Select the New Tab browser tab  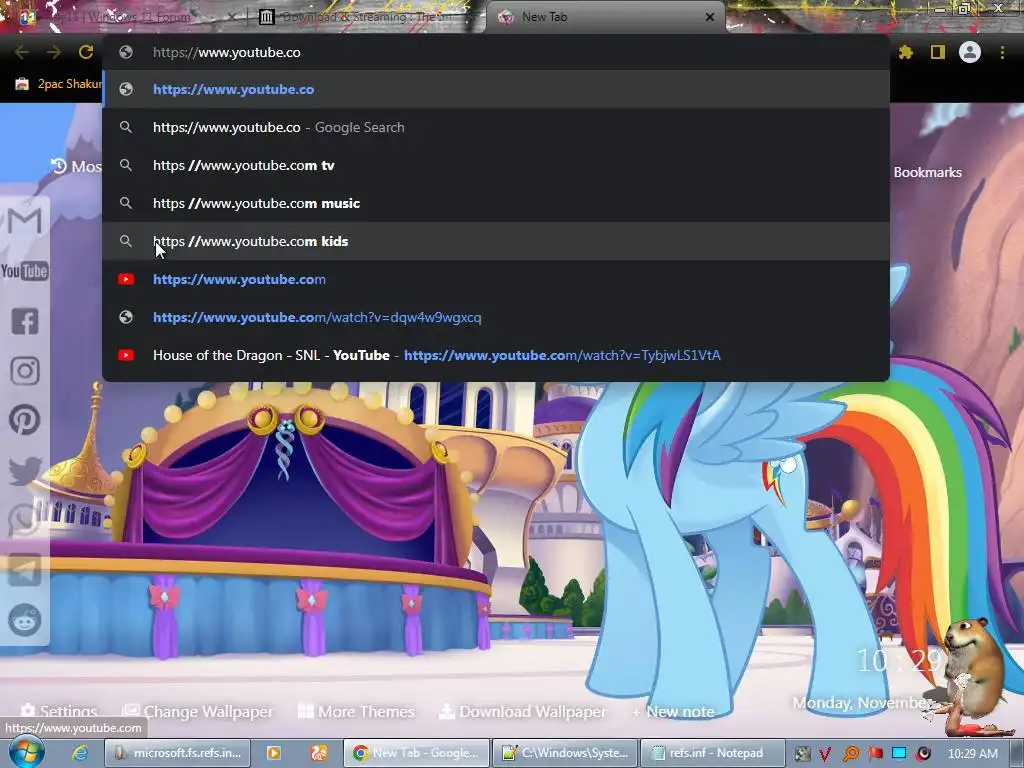point(604,17)
